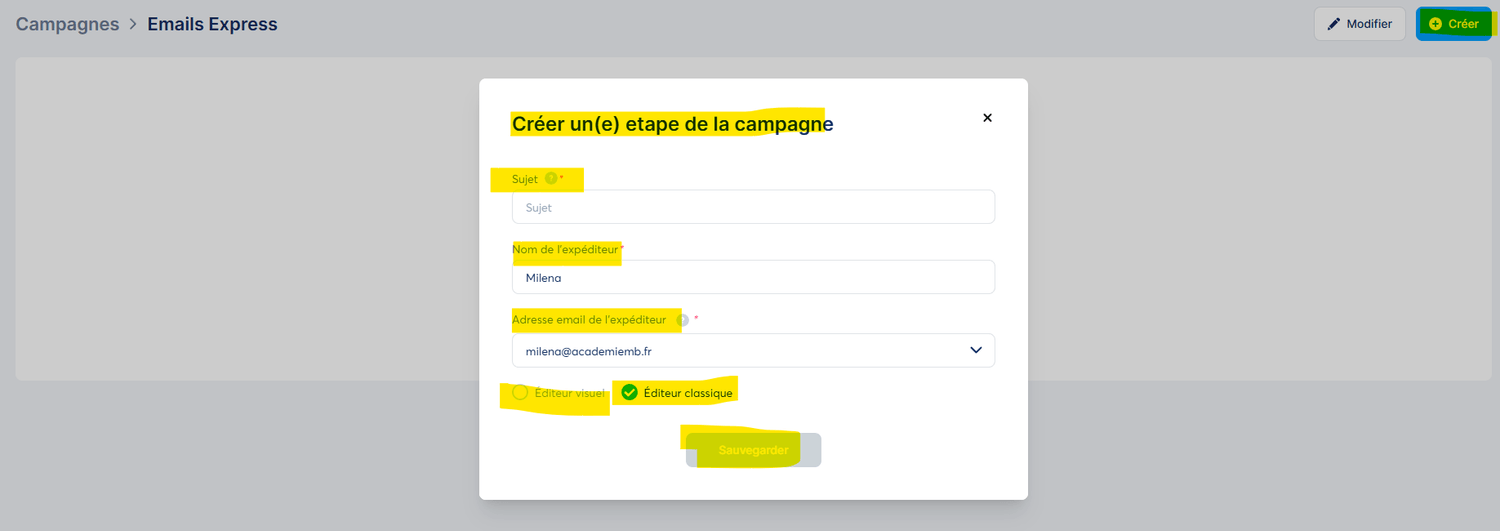Open the sender email address dropdown
Screen dimensions: 1500x531
pos(753,350)
